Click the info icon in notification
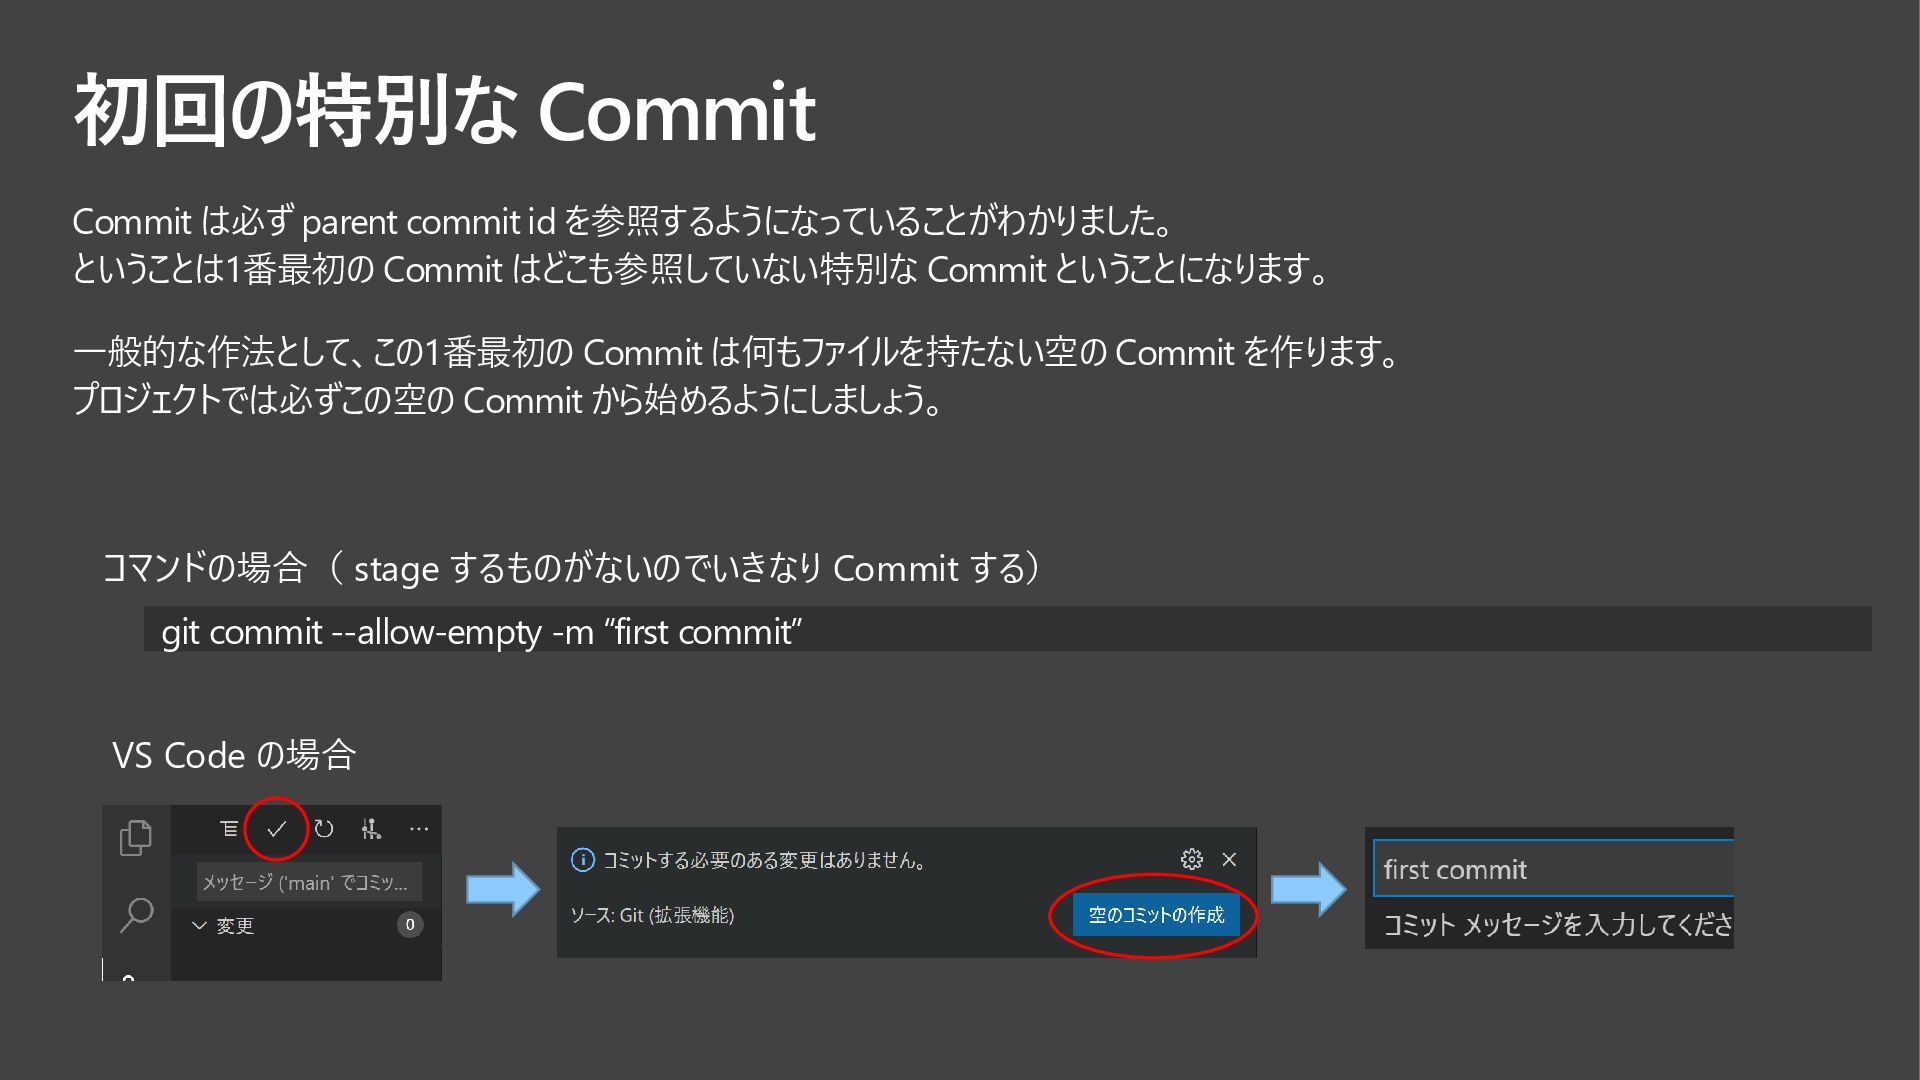1920x1080 pixels. tap(582, 860)
